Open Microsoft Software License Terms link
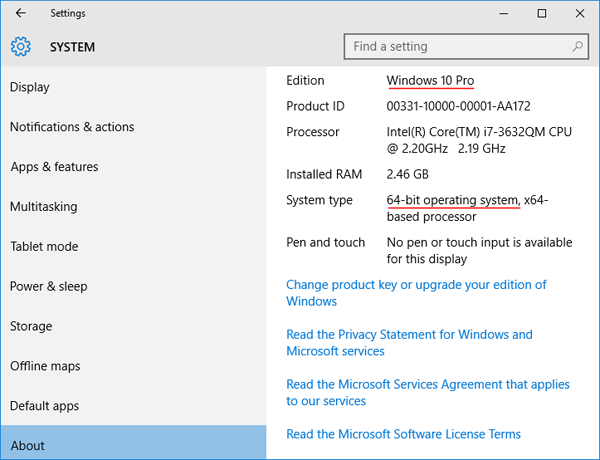 [403, 434]
